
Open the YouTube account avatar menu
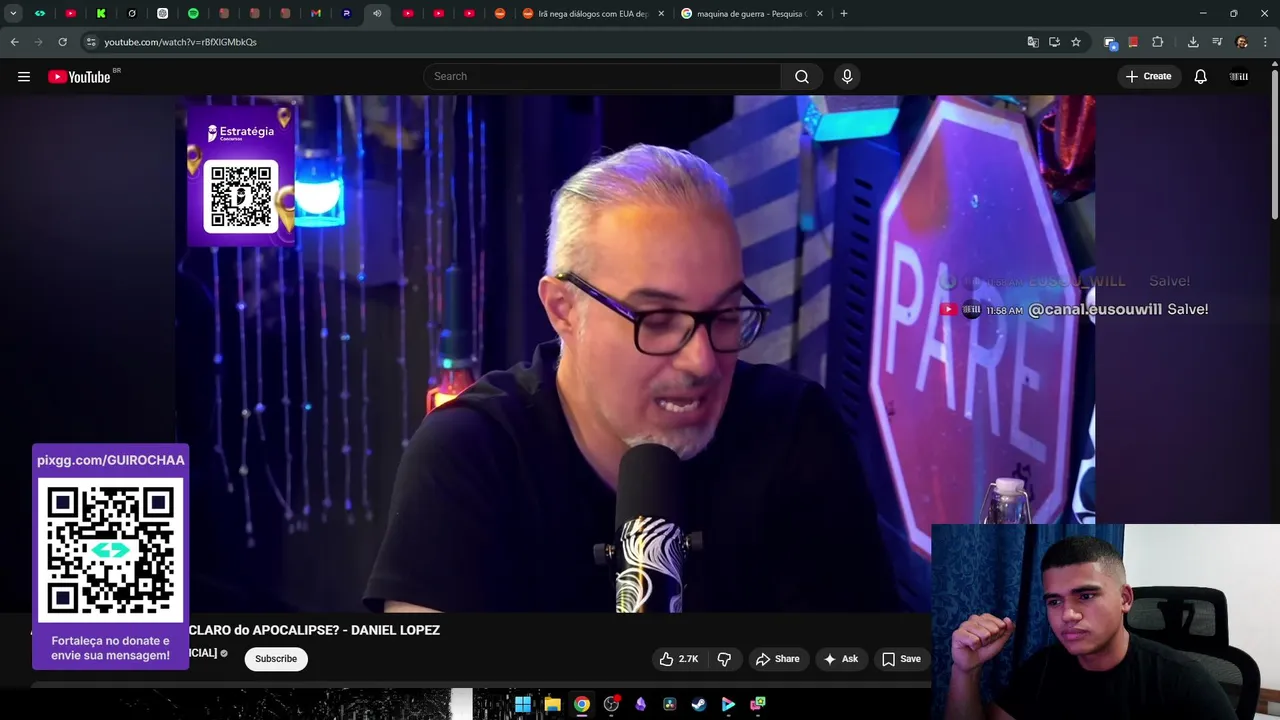[x=1239, y=77]
